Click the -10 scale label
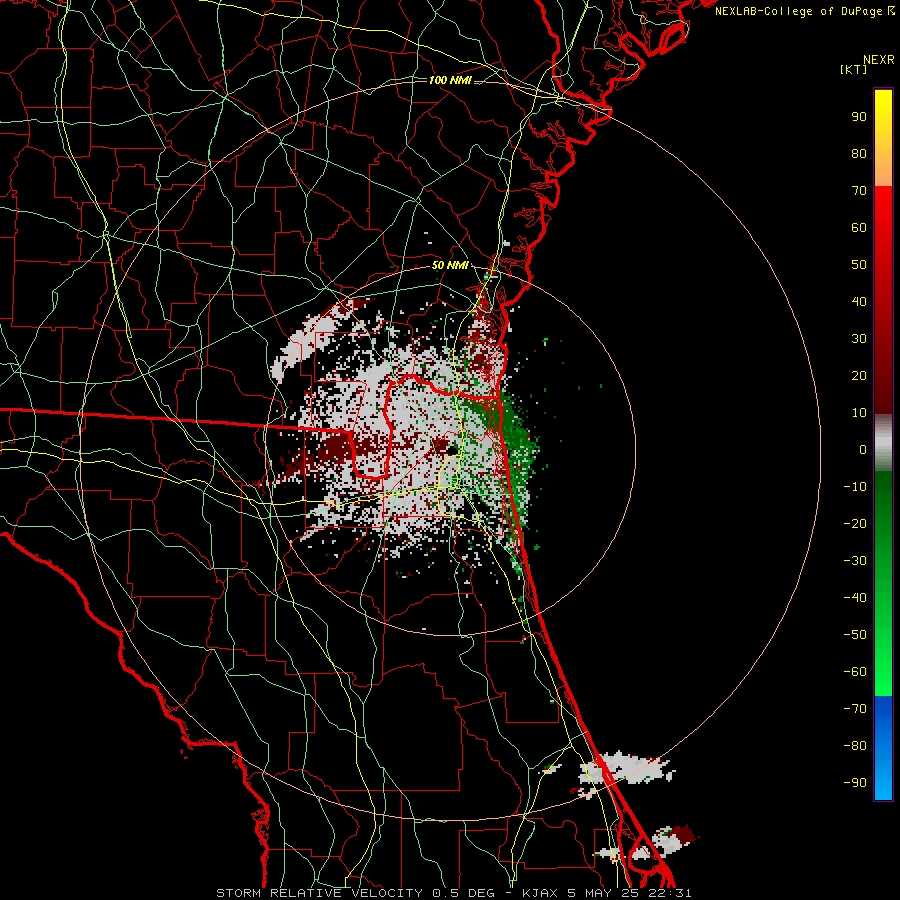Viewport: 900px width, 900px height. [855, 487]
